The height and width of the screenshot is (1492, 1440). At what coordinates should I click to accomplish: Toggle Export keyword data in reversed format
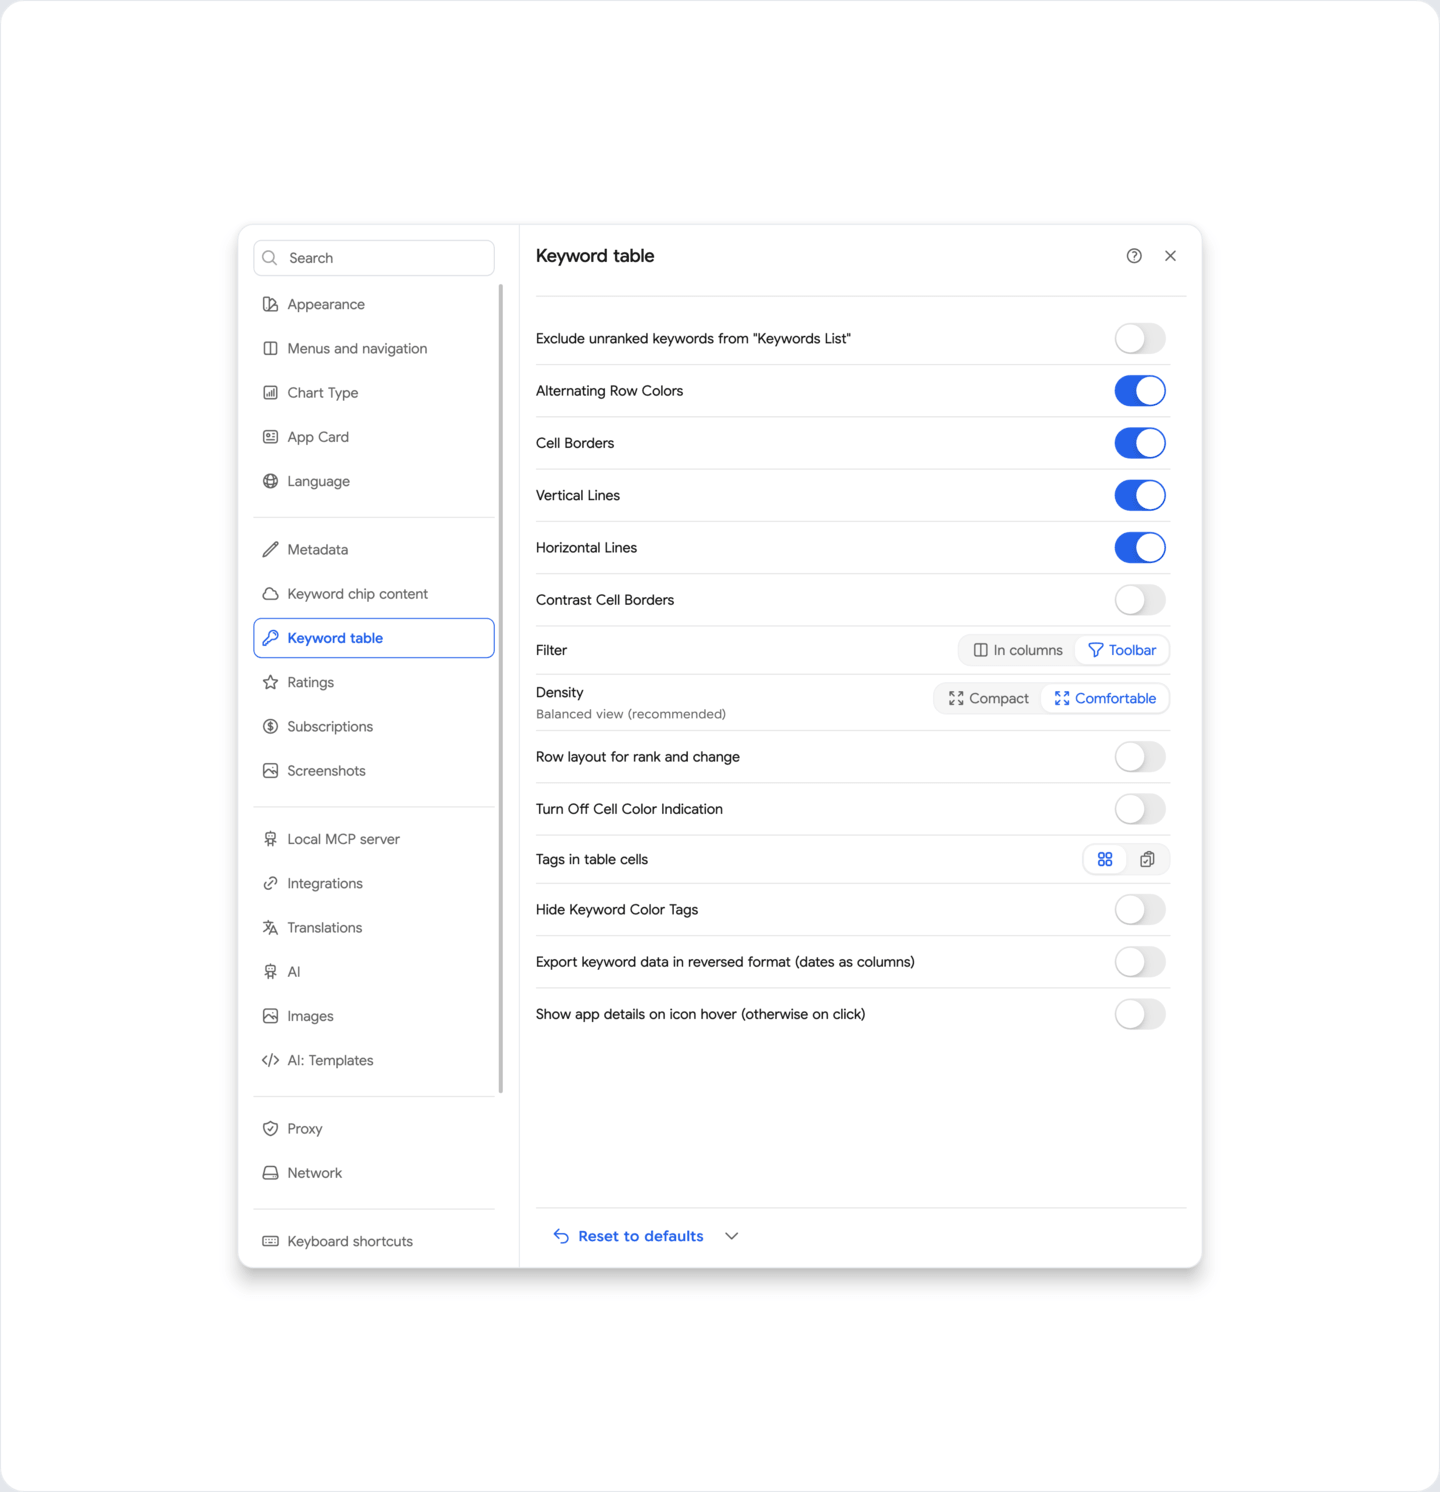point(1140,962)
